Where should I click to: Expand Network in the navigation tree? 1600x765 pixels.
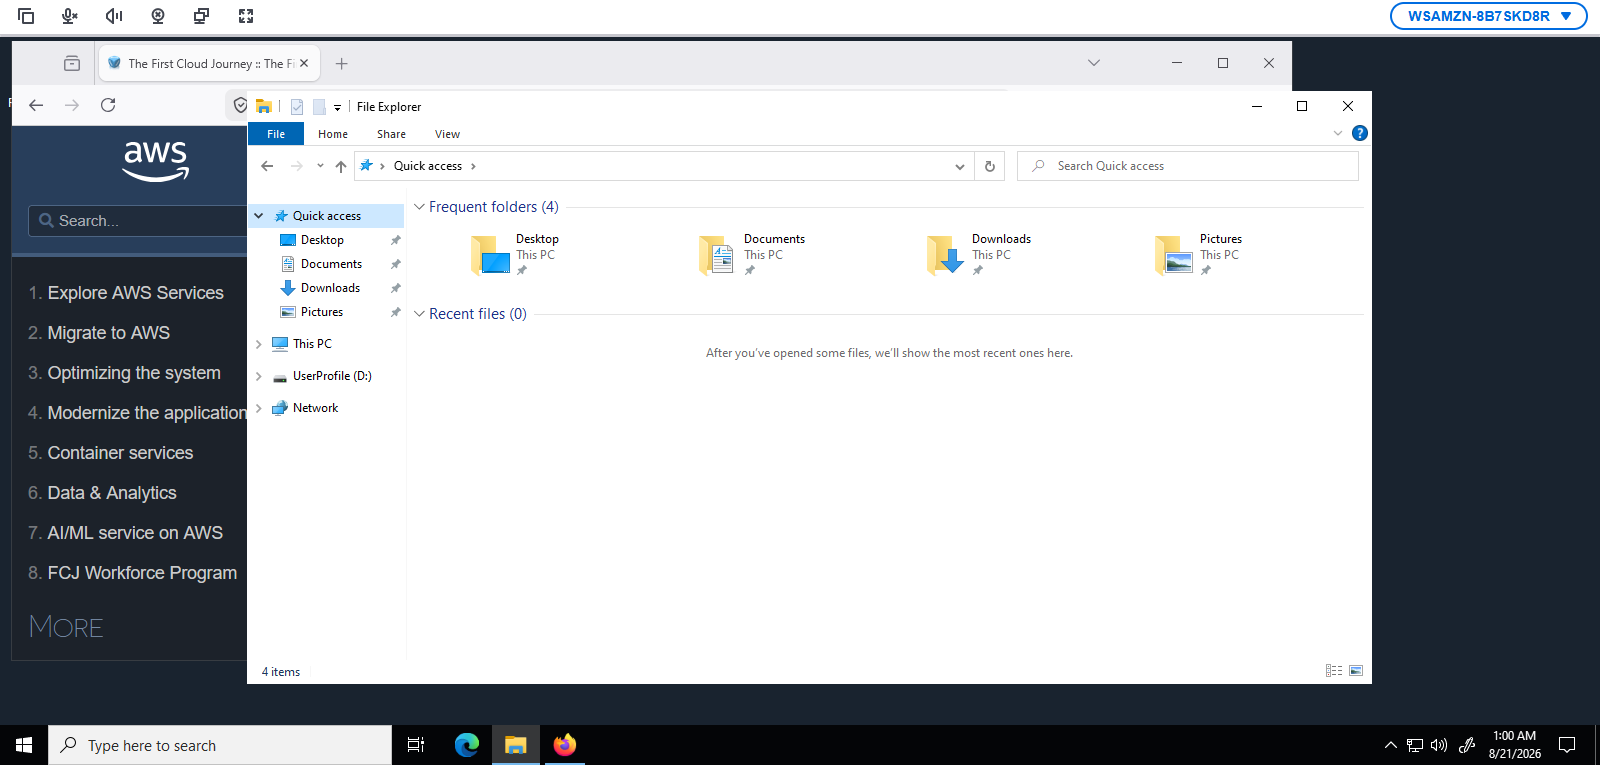(x=259, y=408)
